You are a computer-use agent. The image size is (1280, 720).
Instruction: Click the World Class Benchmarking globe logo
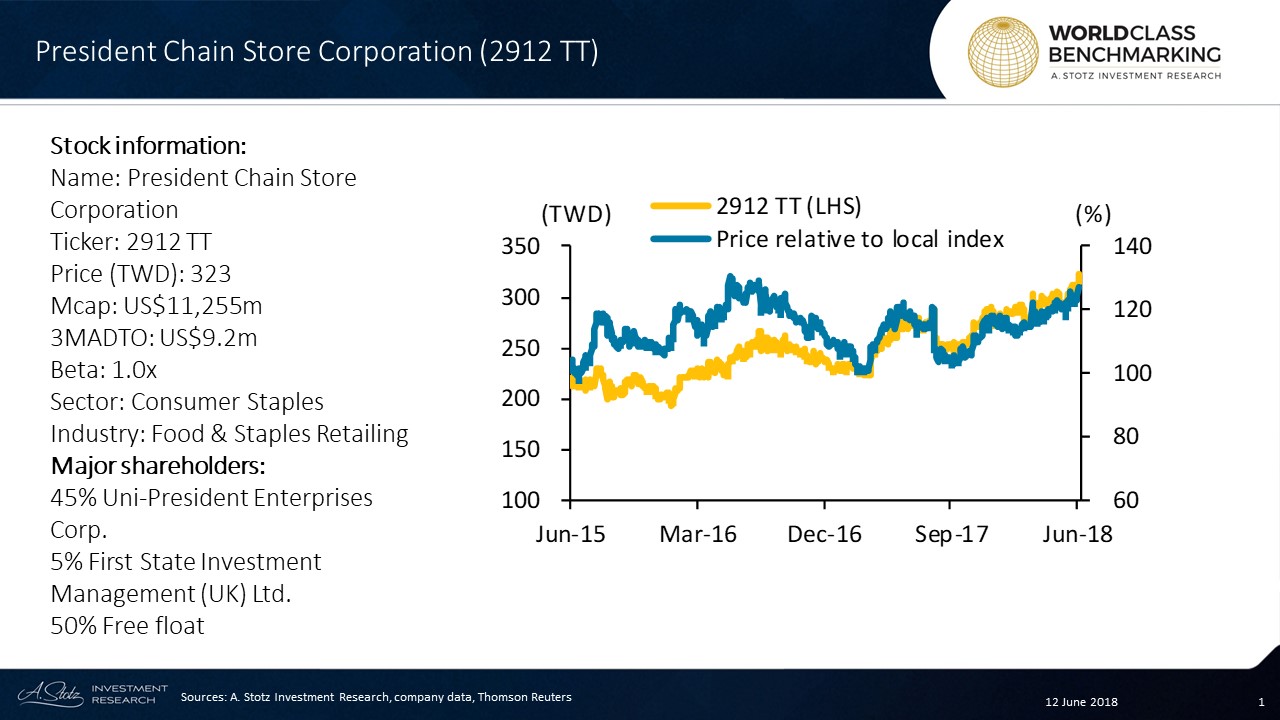(x=1003, y=50)
